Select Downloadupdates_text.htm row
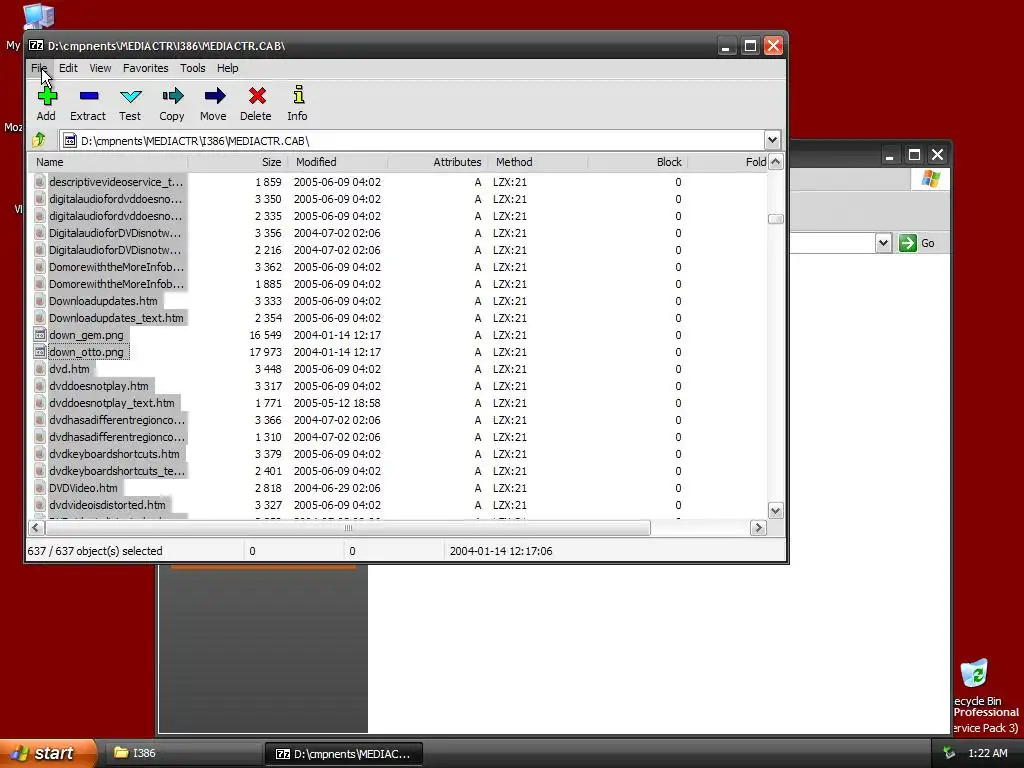This screenshot has height=768, width=1024. [116, 318]
